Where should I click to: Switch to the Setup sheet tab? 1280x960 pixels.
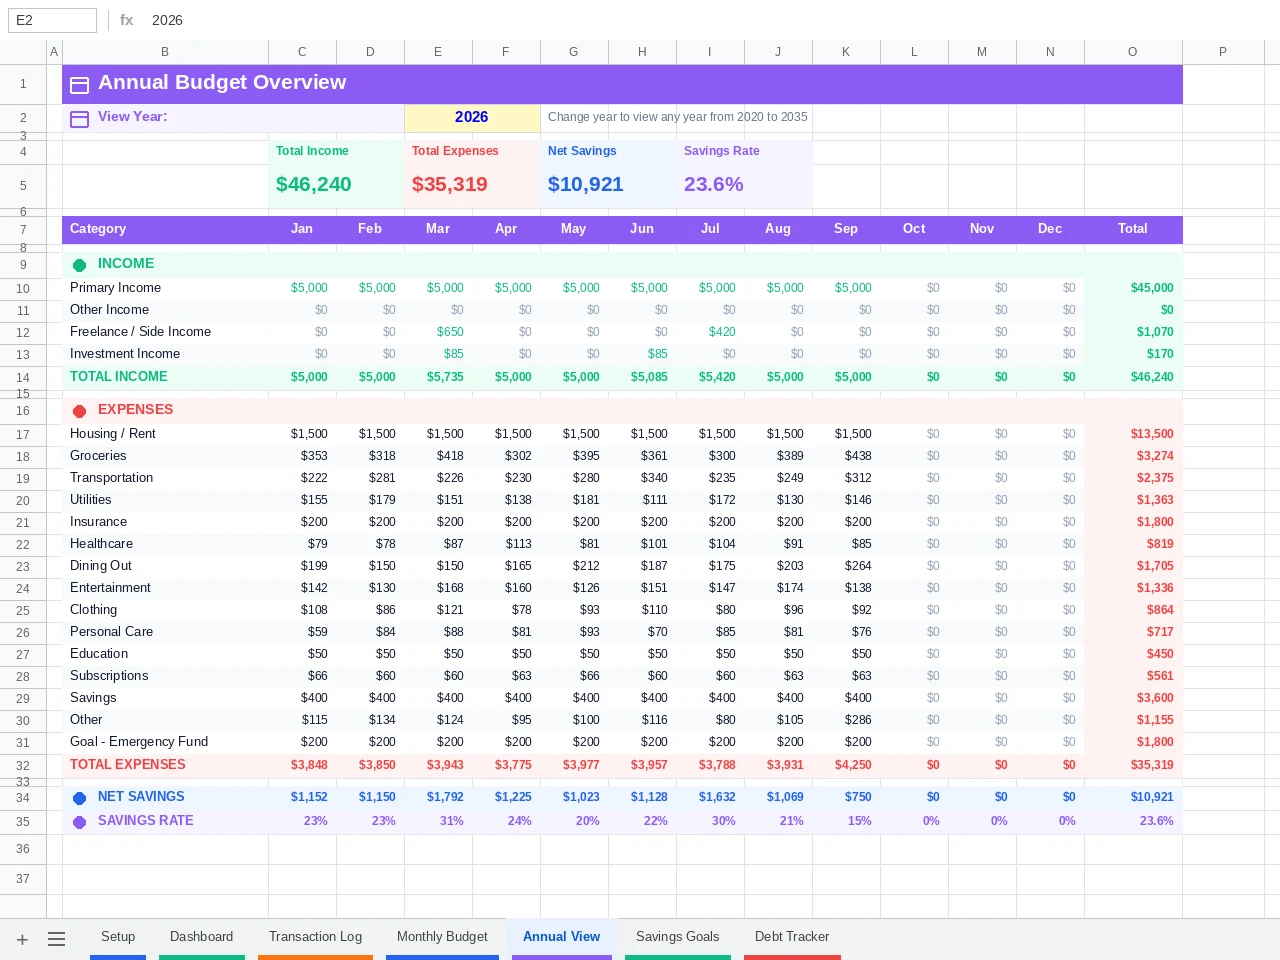tap(118, 937)
